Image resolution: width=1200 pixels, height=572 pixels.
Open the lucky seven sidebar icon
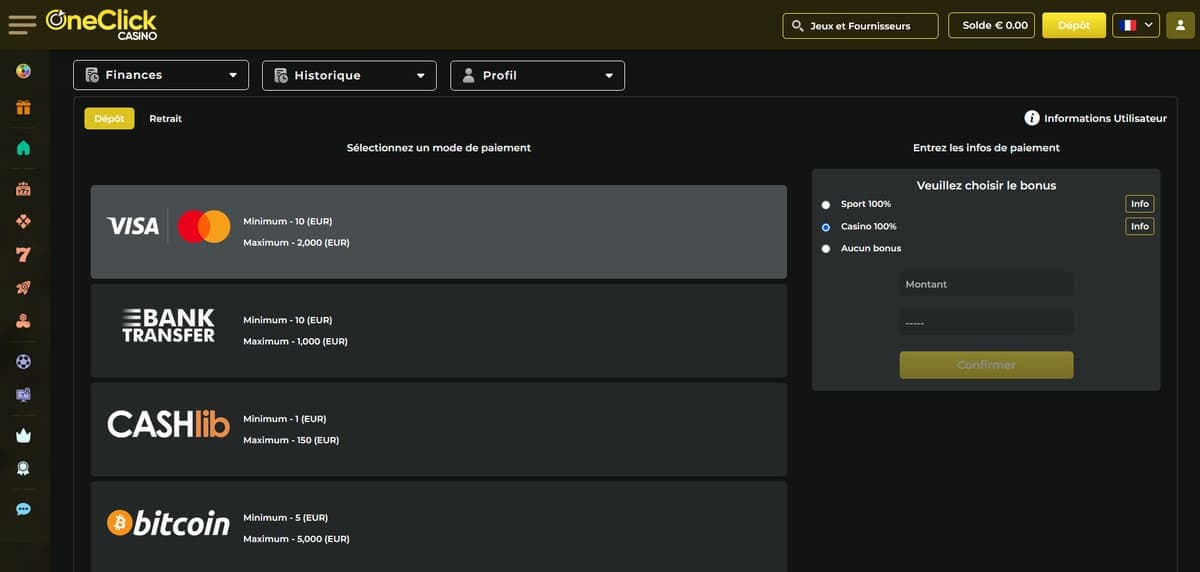tap(23, 255)
